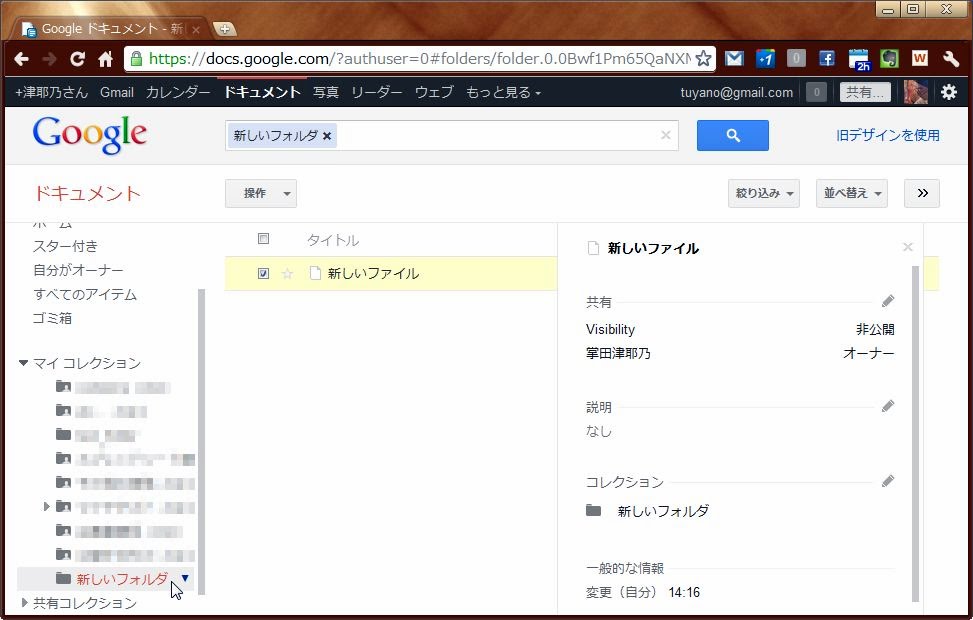Open the 操作 dropdown menu
Screen dimensions: 973x620
pyautogui.click(x=260, y=193)
